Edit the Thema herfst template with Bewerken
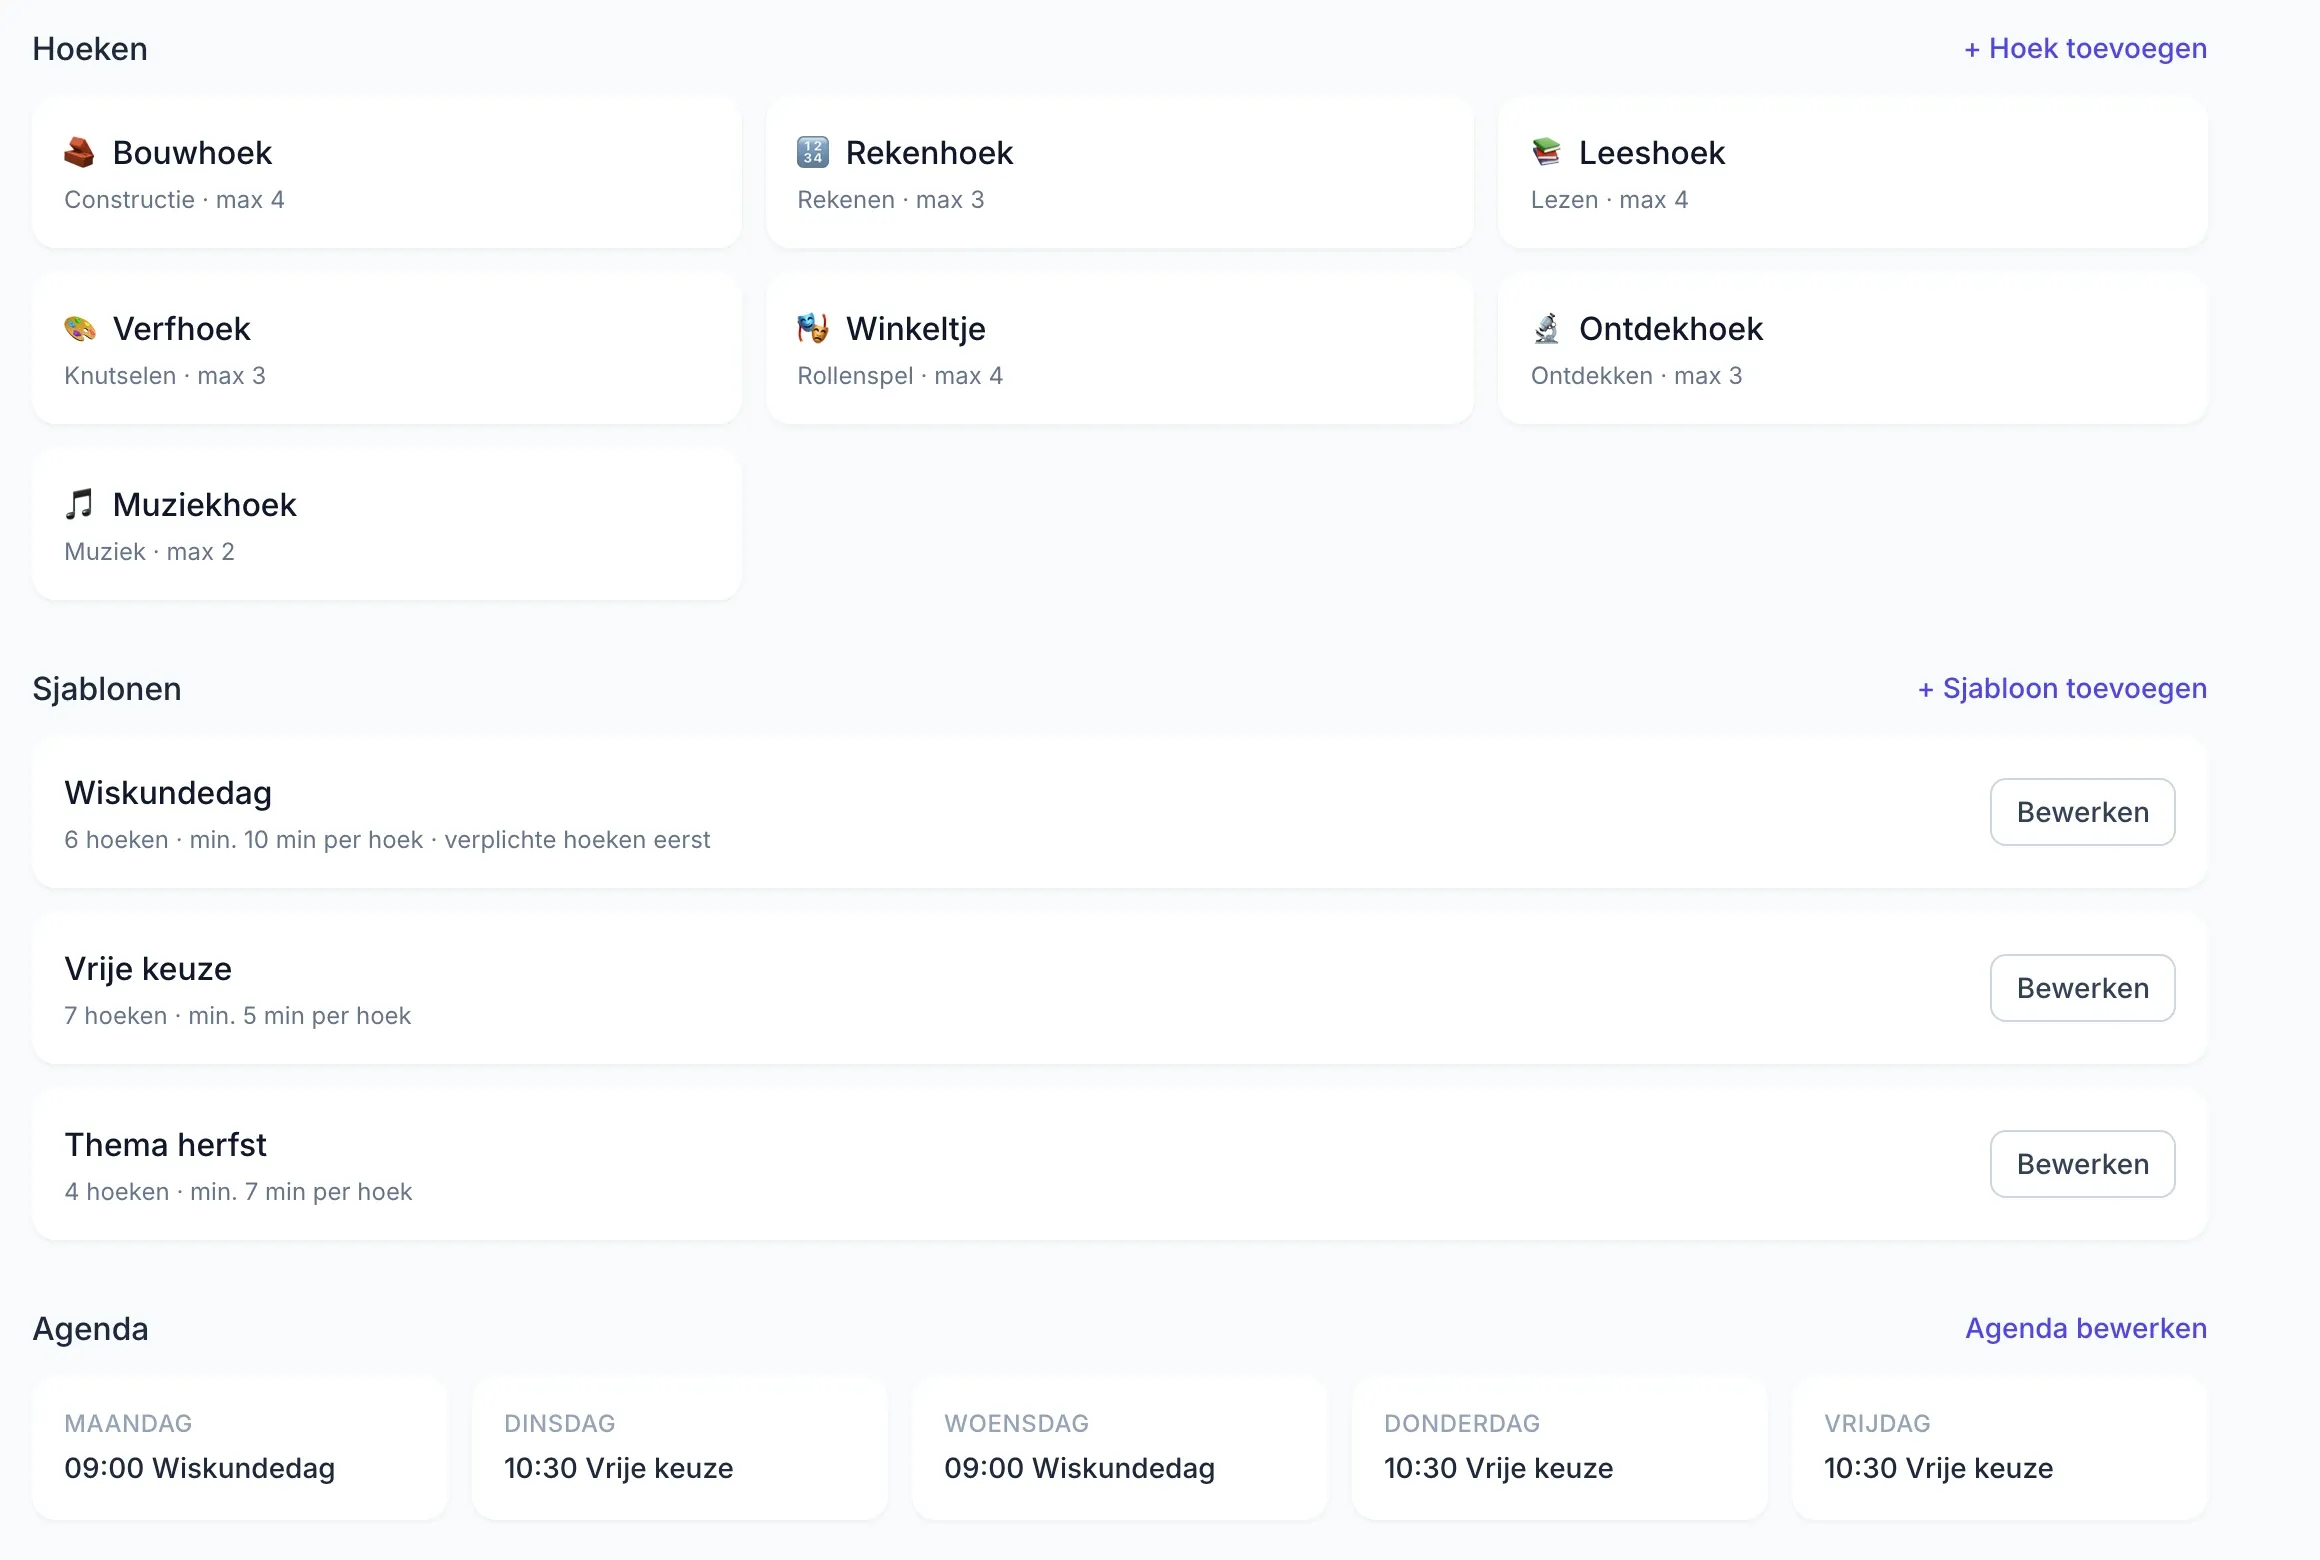This screenshot has width=2320, height=1560. point(2082,1164)
